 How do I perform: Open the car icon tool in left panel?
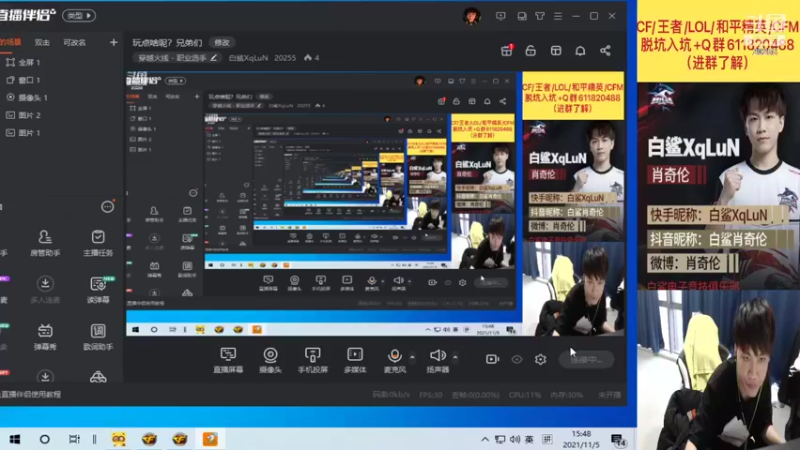(x=98, y=377)
